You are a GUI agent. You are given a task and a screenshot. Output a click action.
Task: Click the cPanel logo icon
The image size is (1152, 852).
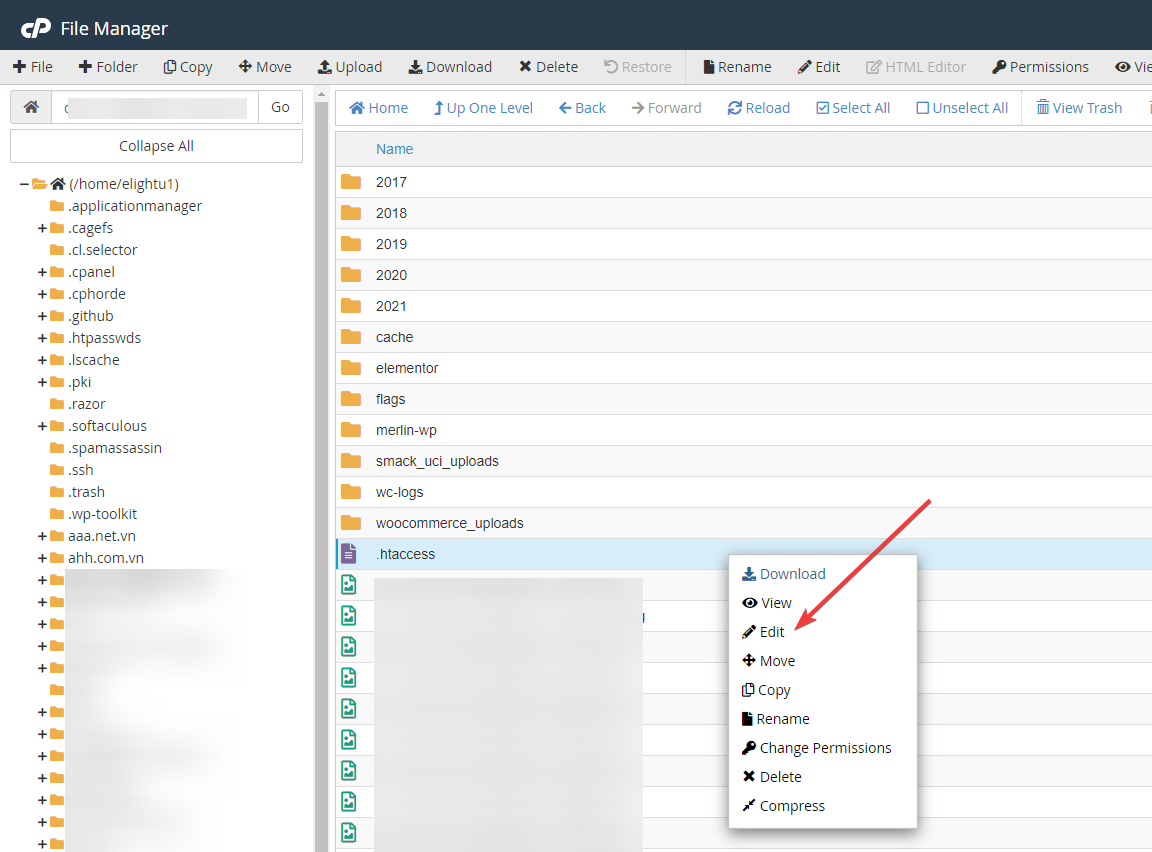[35, 29]
